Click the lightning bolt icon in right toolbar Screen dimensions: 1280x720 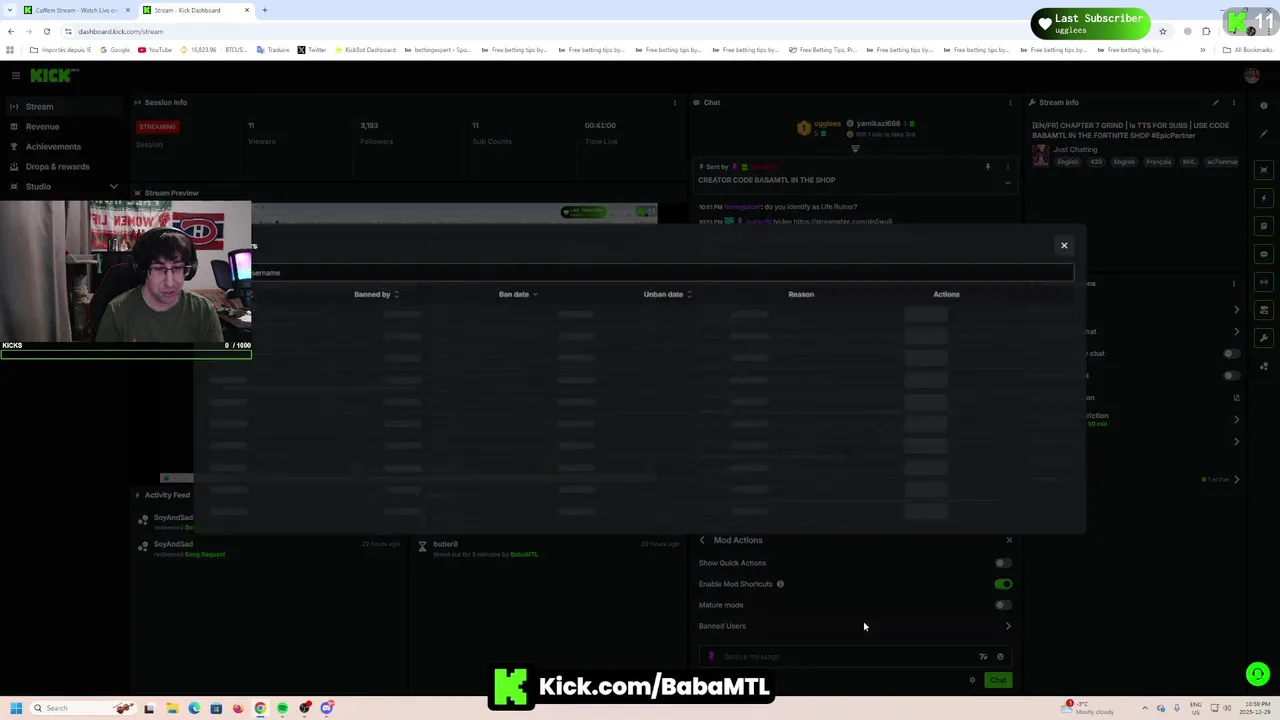click(x=1264, y=198)
